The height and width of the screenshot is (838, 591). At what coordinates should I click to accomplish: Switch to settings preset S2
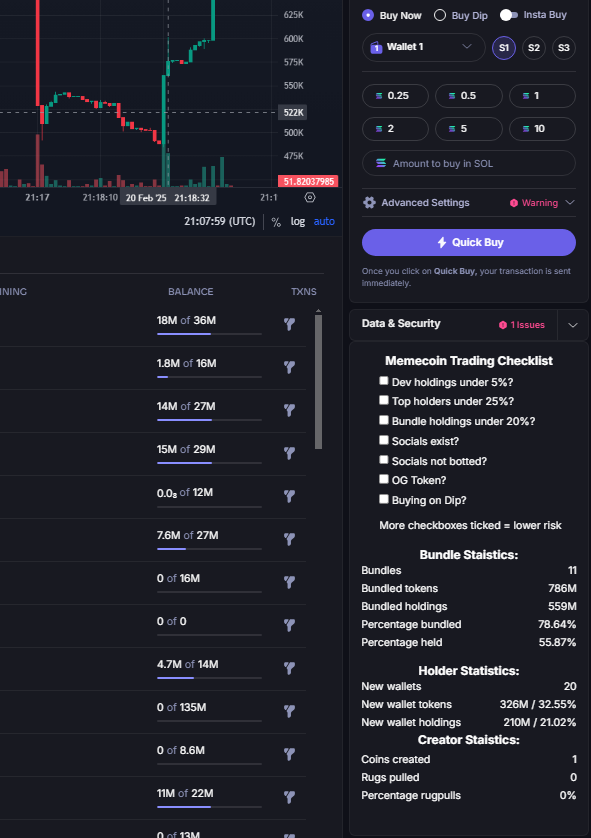pos(534,48)
